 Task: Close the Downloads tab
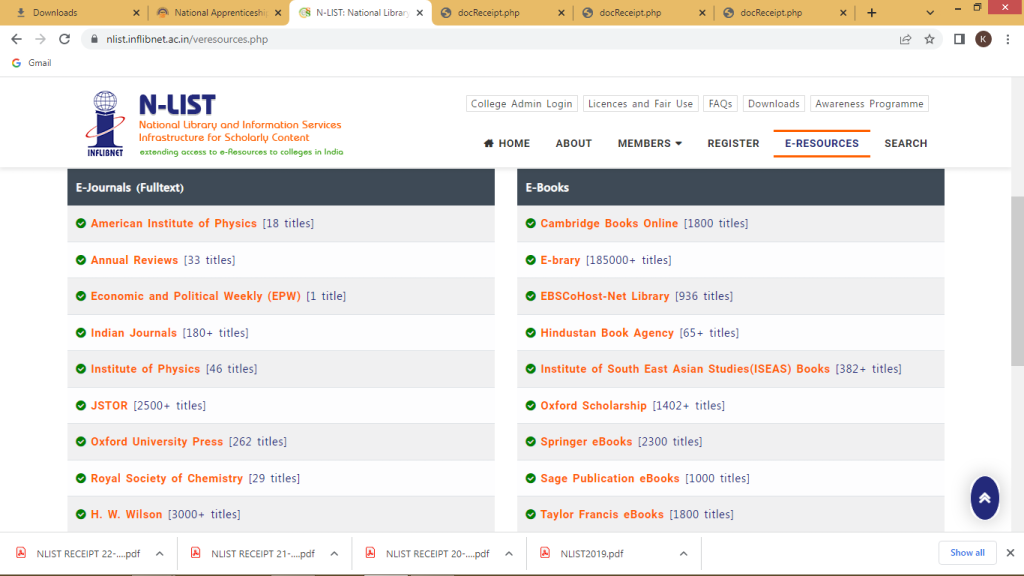pyautogui.click(x=136, y=12)
